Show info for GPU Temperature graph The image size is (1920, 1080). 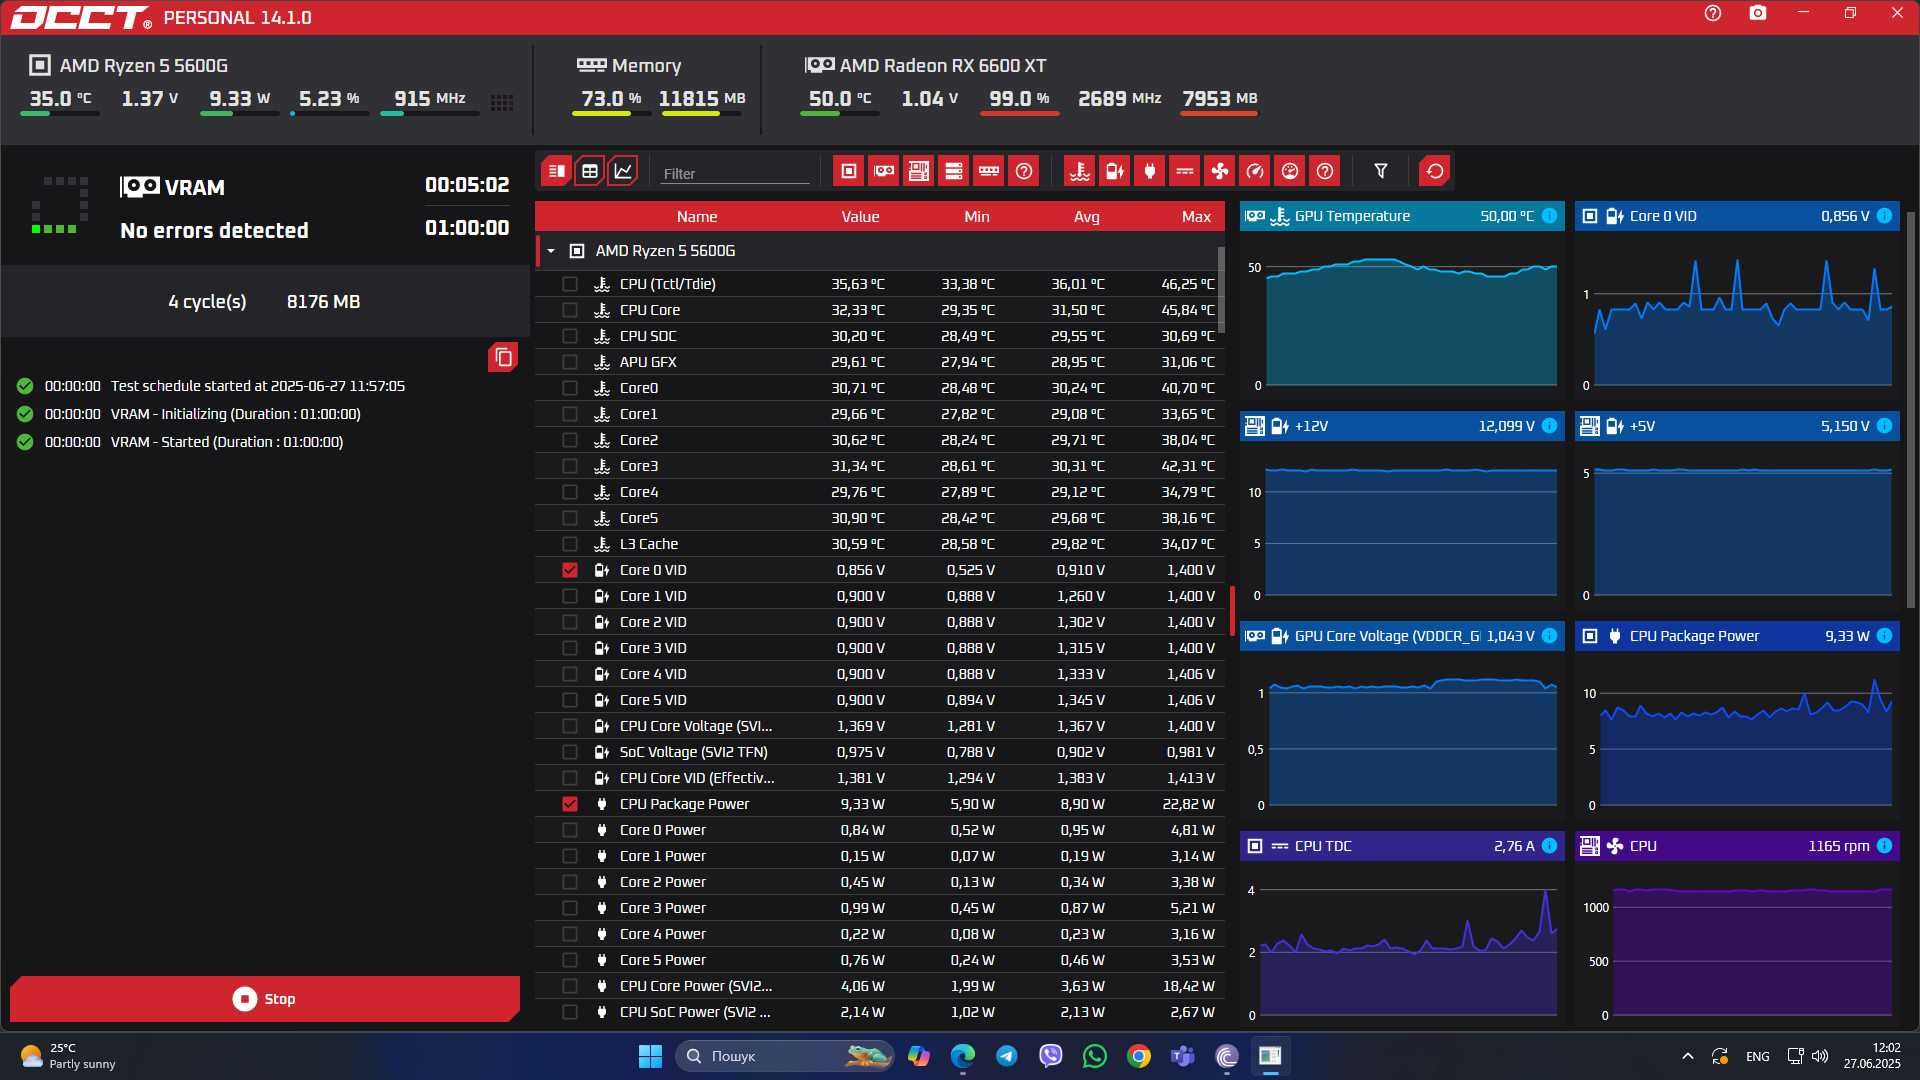tap(1549, 216)
